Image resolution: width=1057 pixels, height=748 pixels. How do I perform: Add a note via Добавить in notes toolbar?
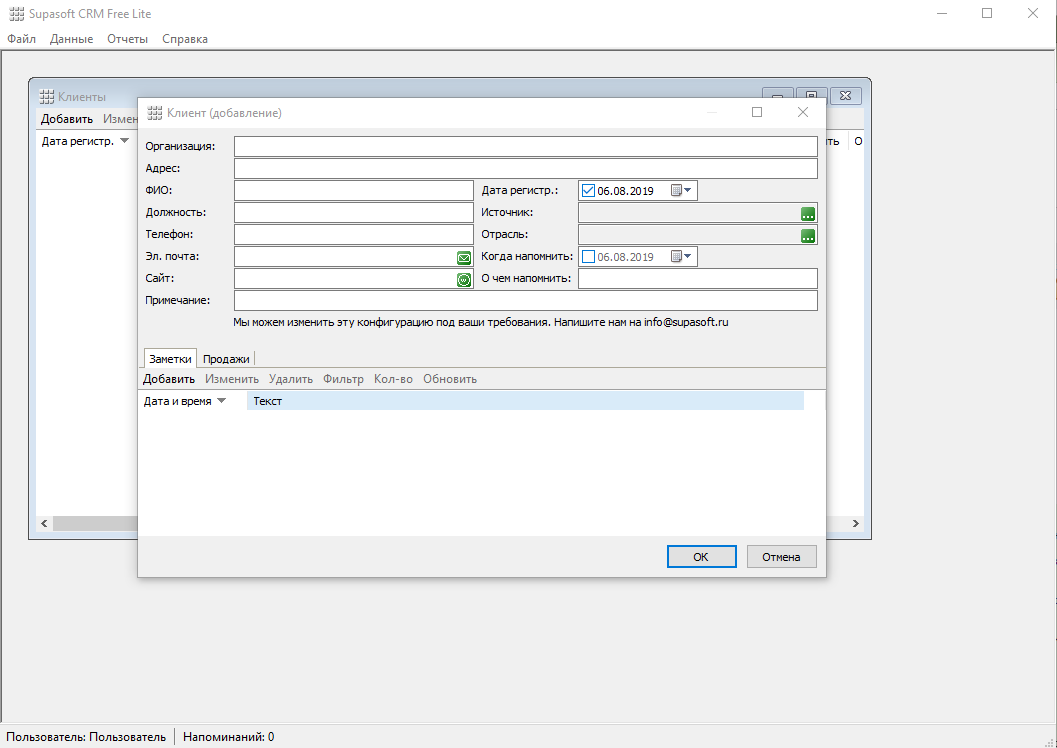pos(169,379)
